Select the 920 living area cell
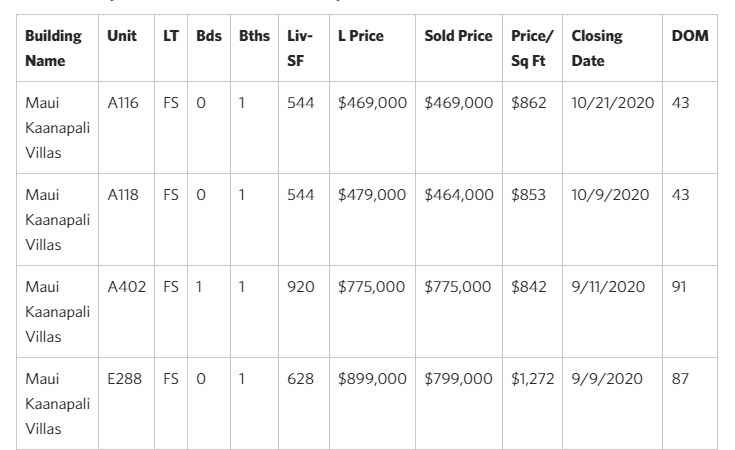The image size is (735, 450). 300,287
